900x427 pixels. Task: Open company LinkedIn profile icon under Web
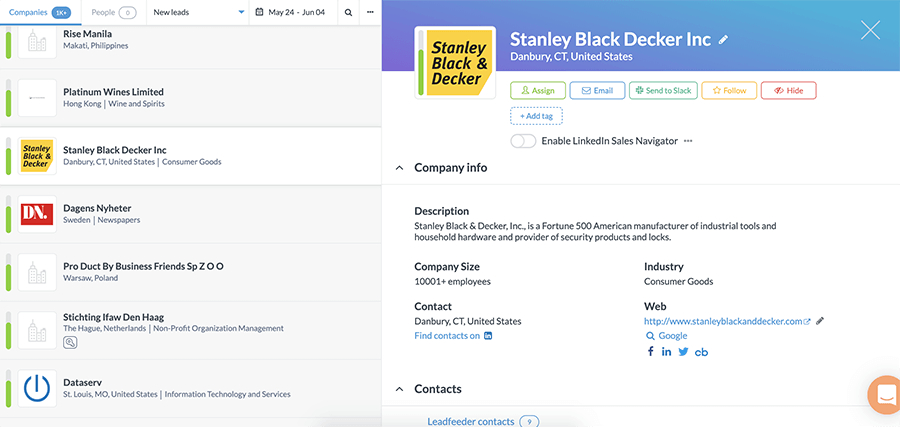point(666,352)
